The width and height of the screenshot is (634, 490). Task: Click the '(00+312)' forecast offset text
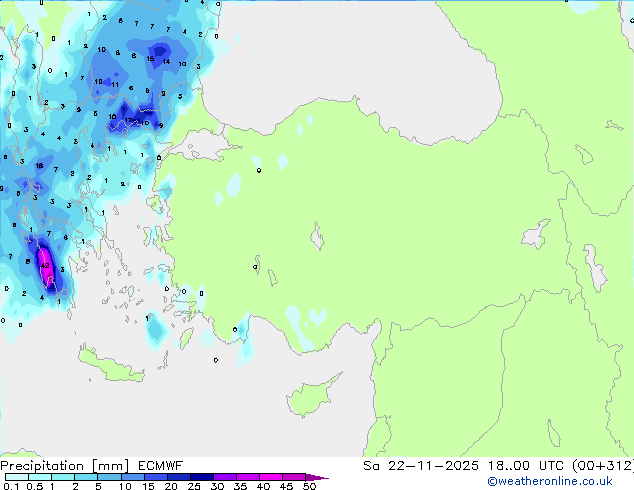click(603, 466)
